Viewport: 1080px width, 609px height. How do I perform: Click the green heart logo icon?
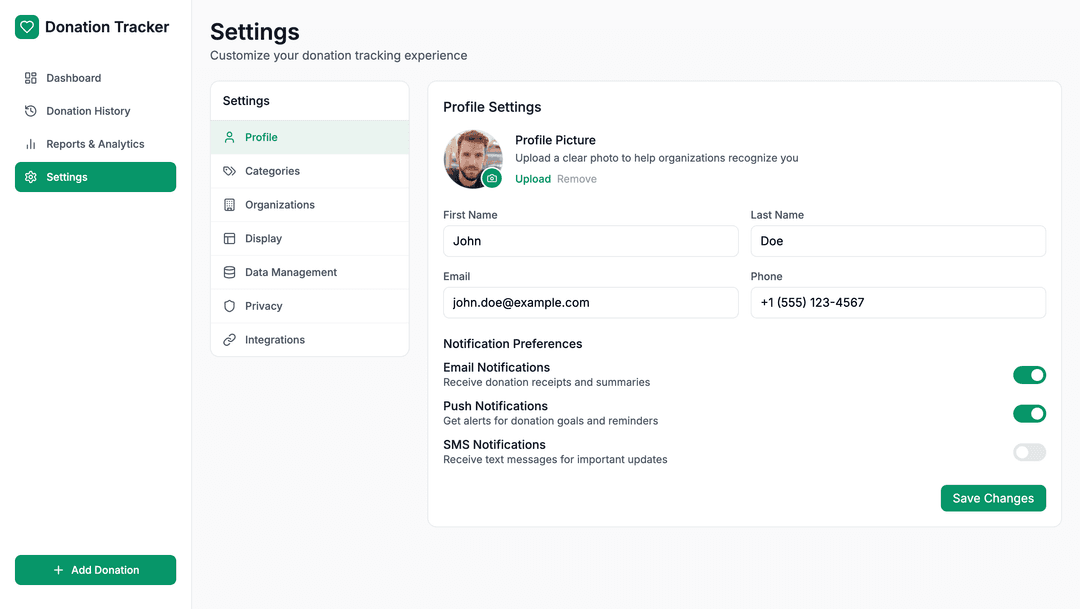[27, 27]
